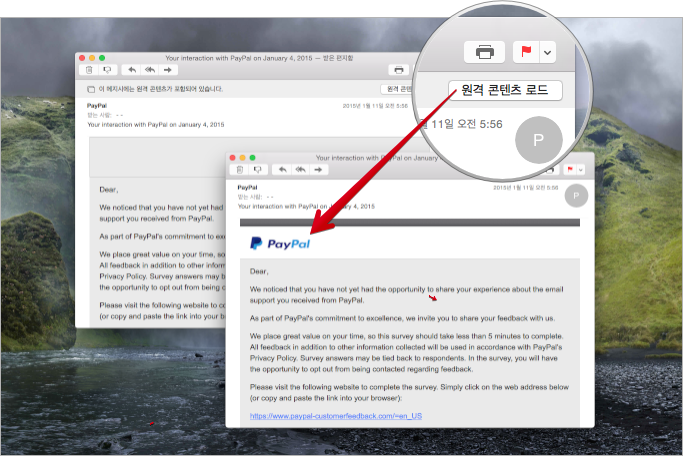Click 'Dear,' in the front email body
Image resolution: width=683 pixels, height=456 pixels.
[259, 271]
